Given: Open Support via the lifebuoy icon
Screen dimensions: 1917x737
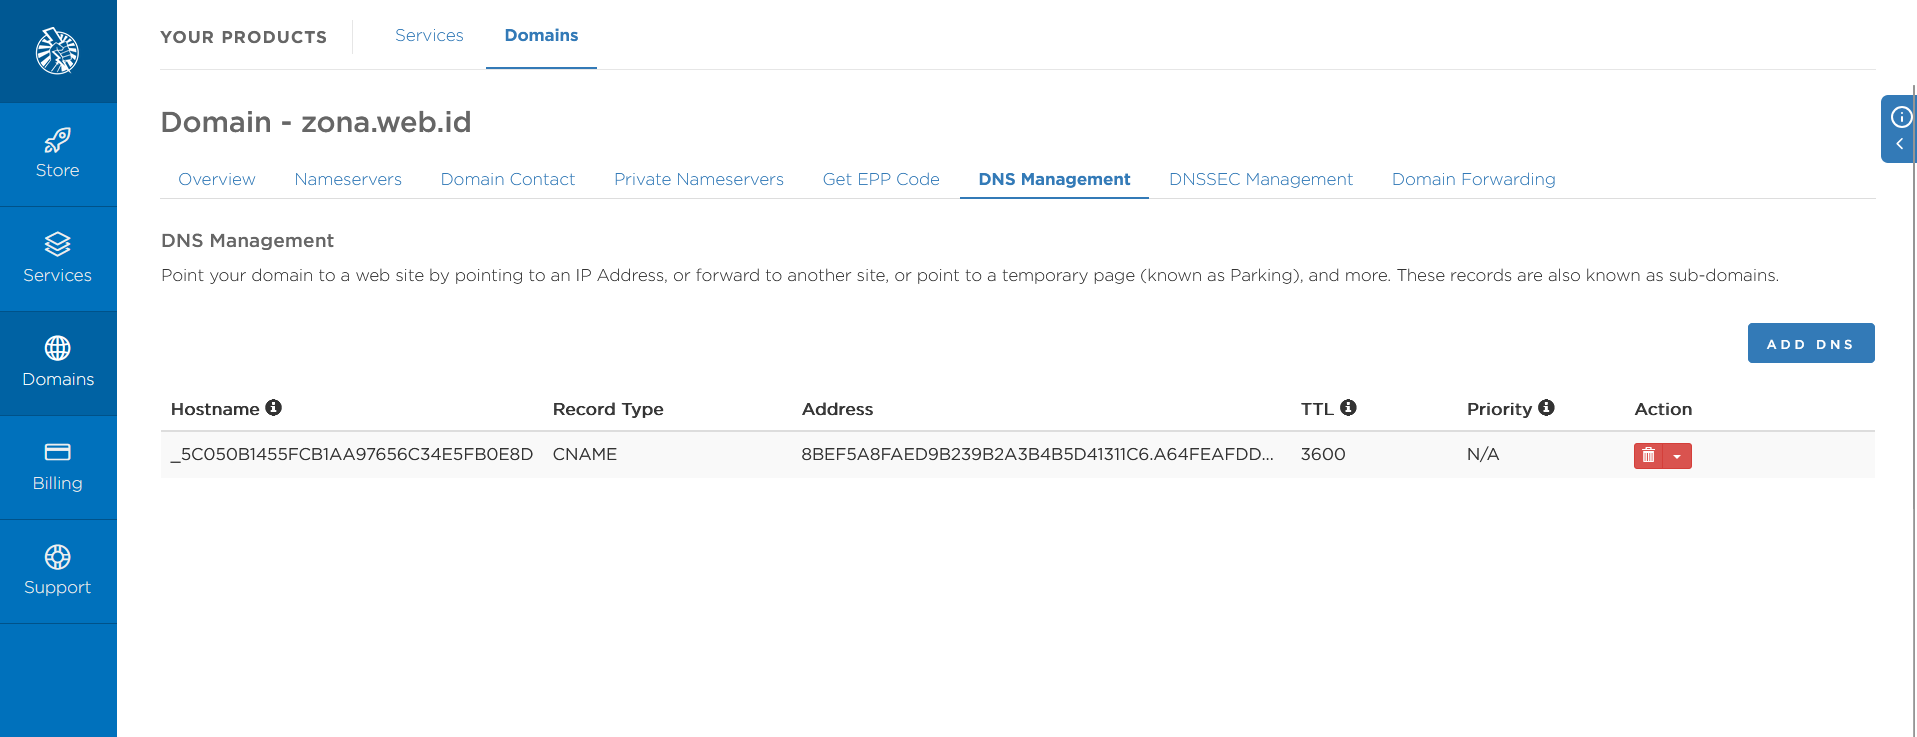Looking at the screenshot, I should (57, 556).
